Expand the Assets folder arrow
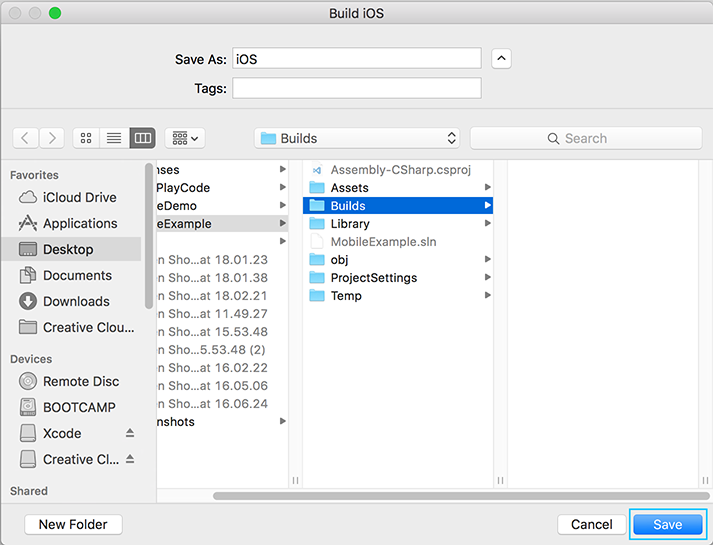713x545 pixels. 487,187
